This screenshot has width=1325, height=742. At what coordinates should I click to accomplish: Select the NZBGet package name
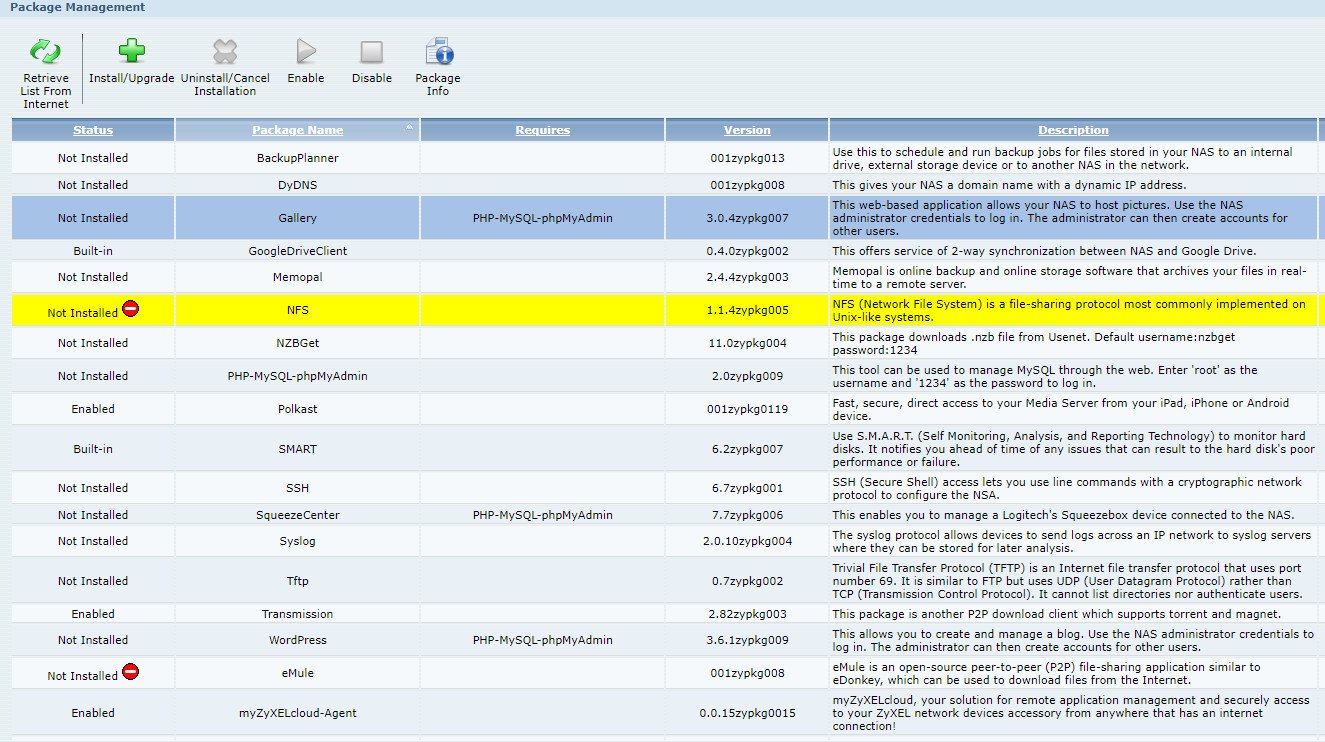pyautogui.click(x=297, y=343)
